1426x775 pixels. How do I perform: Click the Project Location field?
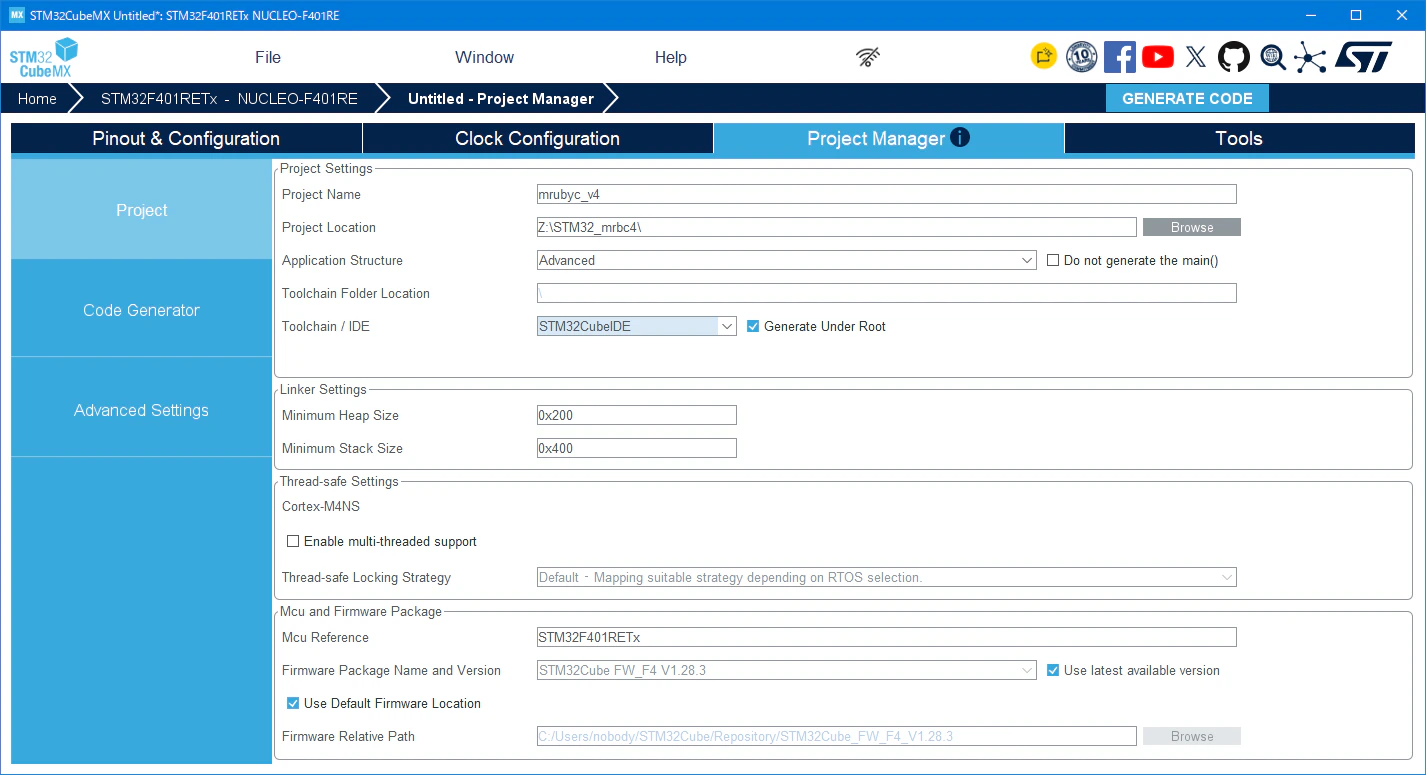[837, 227]
